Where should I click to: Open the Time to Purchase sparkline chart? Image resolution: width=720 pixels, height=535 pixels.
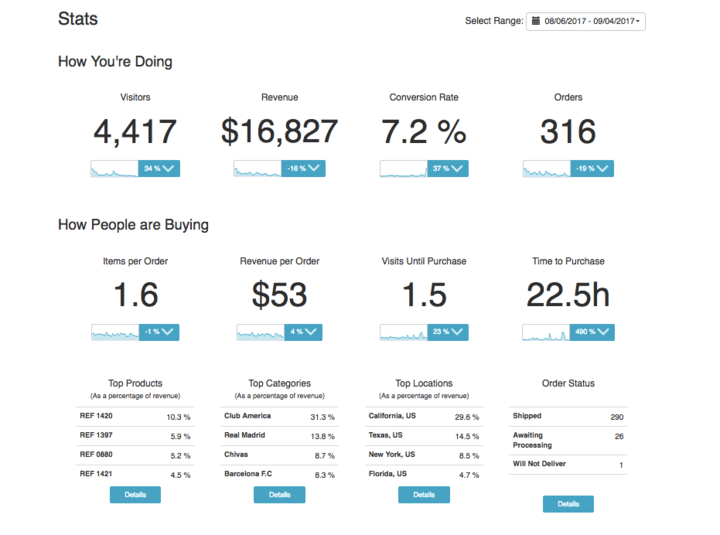pos(546,332)
